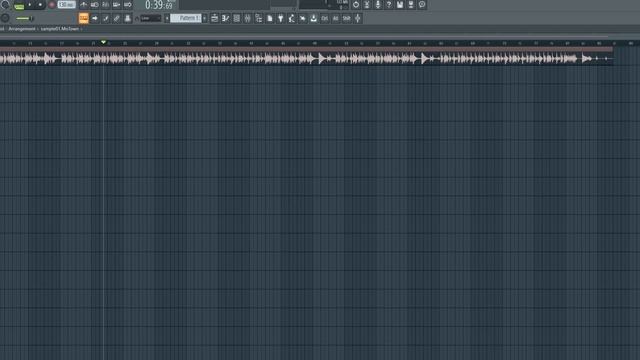This screenshot has width=640, height=360.
Task: Click the 0:39 time display
Action: [159, 5]
